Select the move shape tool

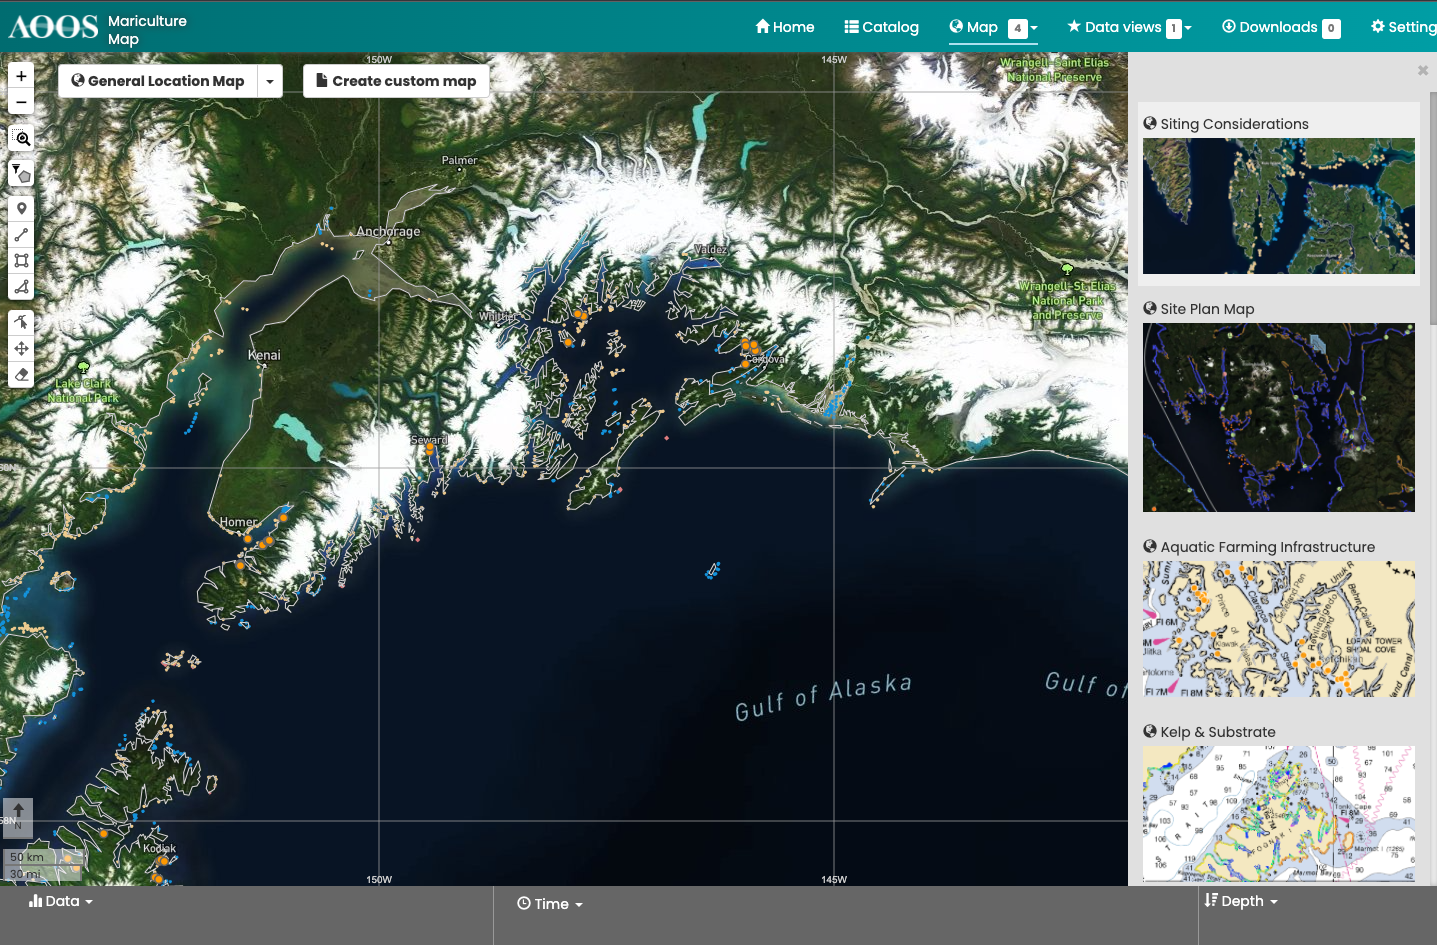pos(21,348)
